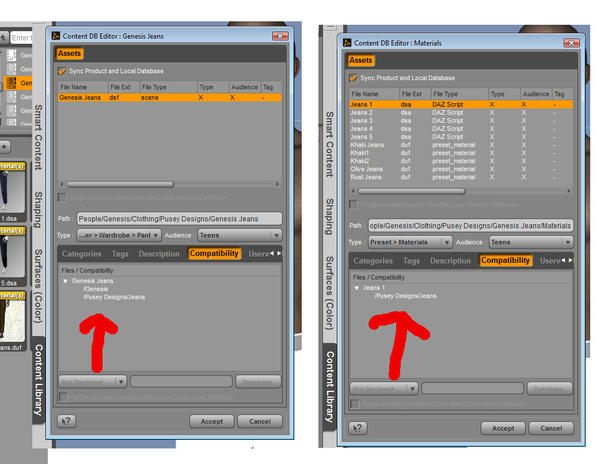600x464 pixels.
Task: Switch to Tags tab in Materials editor
Action: [411, 260]
